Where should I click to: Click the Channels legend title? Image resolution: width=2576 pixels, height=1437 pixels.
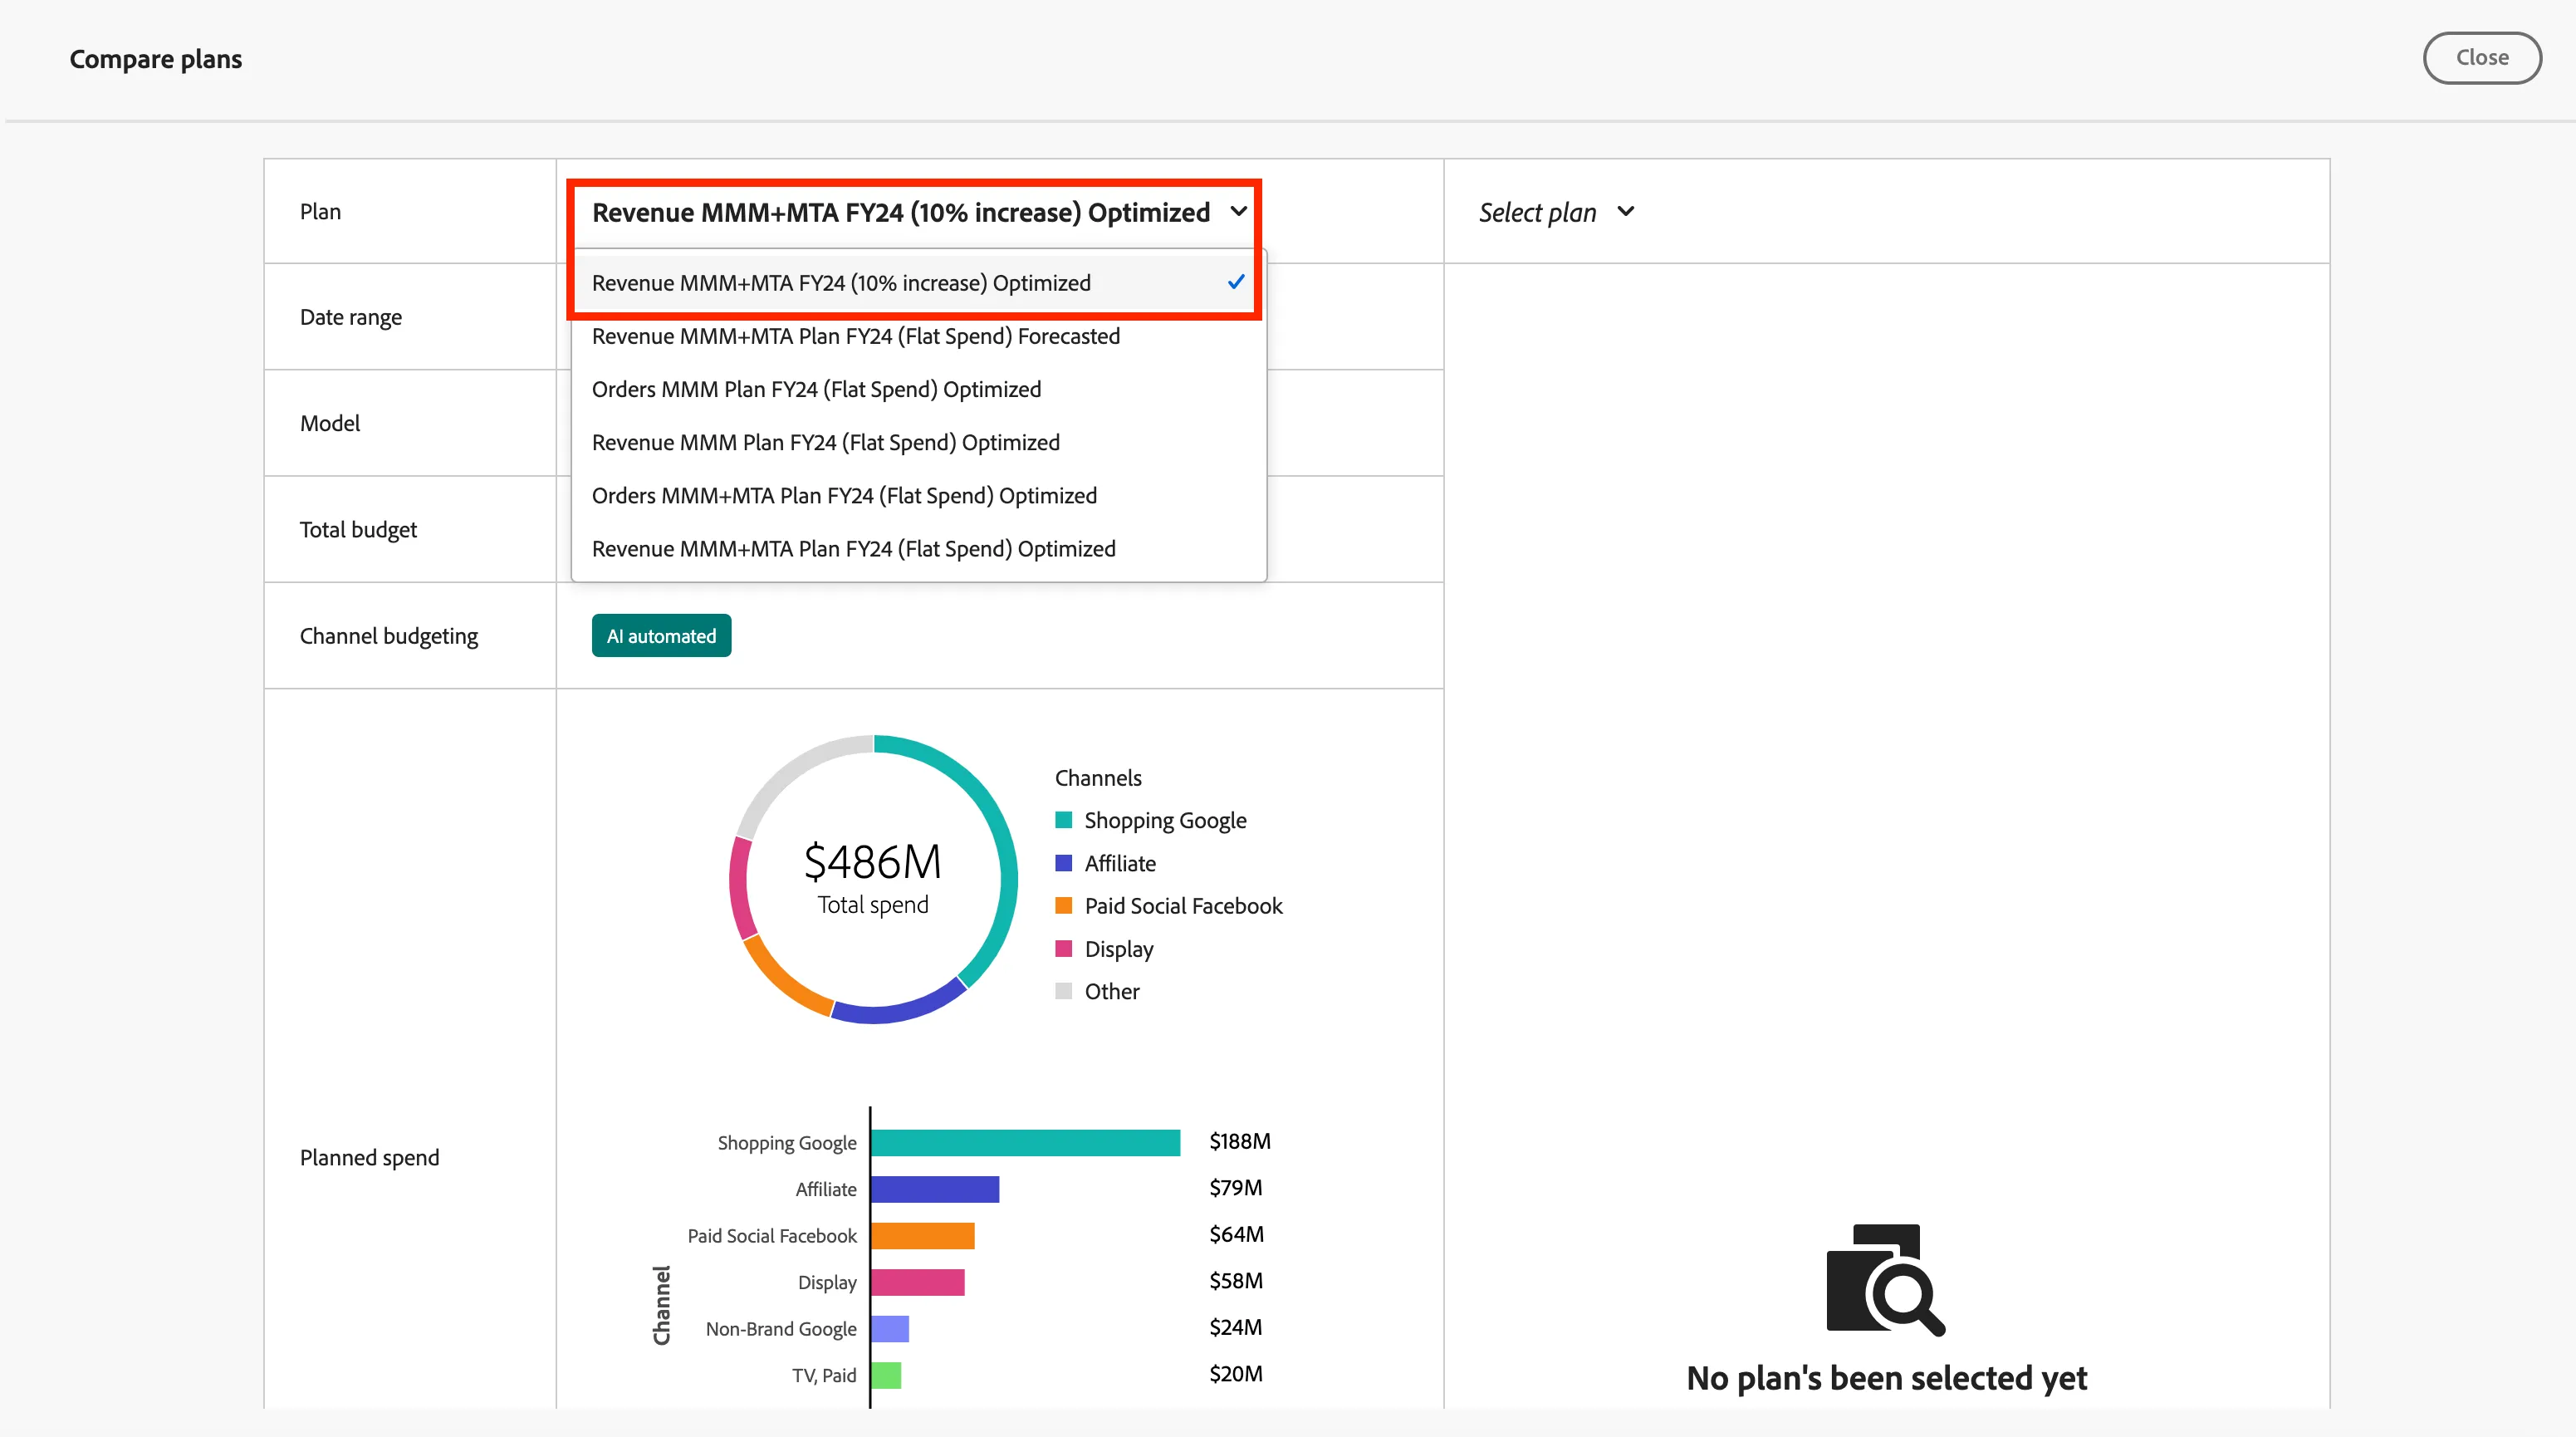[1097, 778]
